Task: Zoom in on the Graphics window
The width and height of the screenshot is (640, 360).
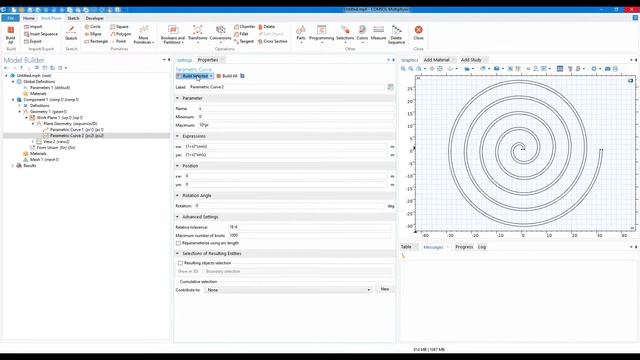Action: [403, 69]
